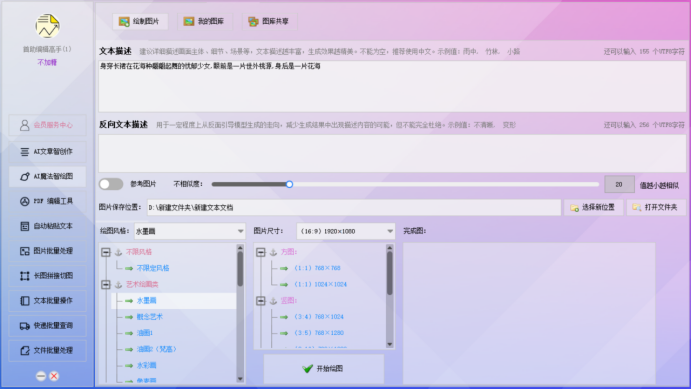Select 水彩画 in the style tree

147,366
